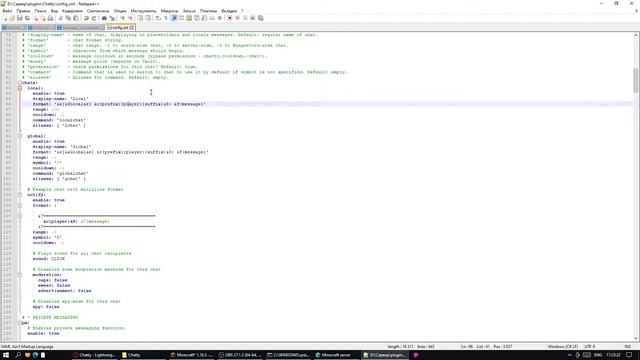The width and height of the screenshot is (640, 360).
Task: Click the Stop Recording macro icon
Action: pyautogui.click(x=238, y=18)
